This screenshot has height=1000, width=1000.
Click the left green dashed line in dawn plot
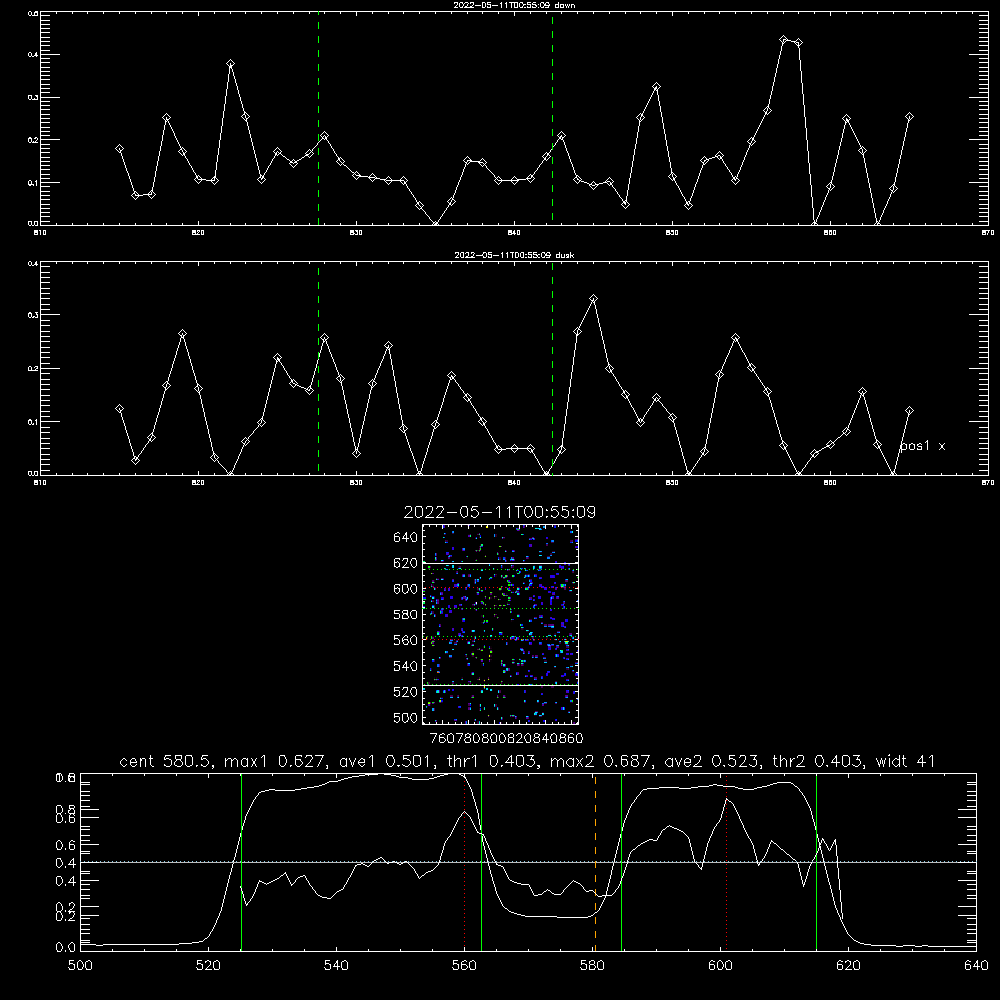pos(318,118)
